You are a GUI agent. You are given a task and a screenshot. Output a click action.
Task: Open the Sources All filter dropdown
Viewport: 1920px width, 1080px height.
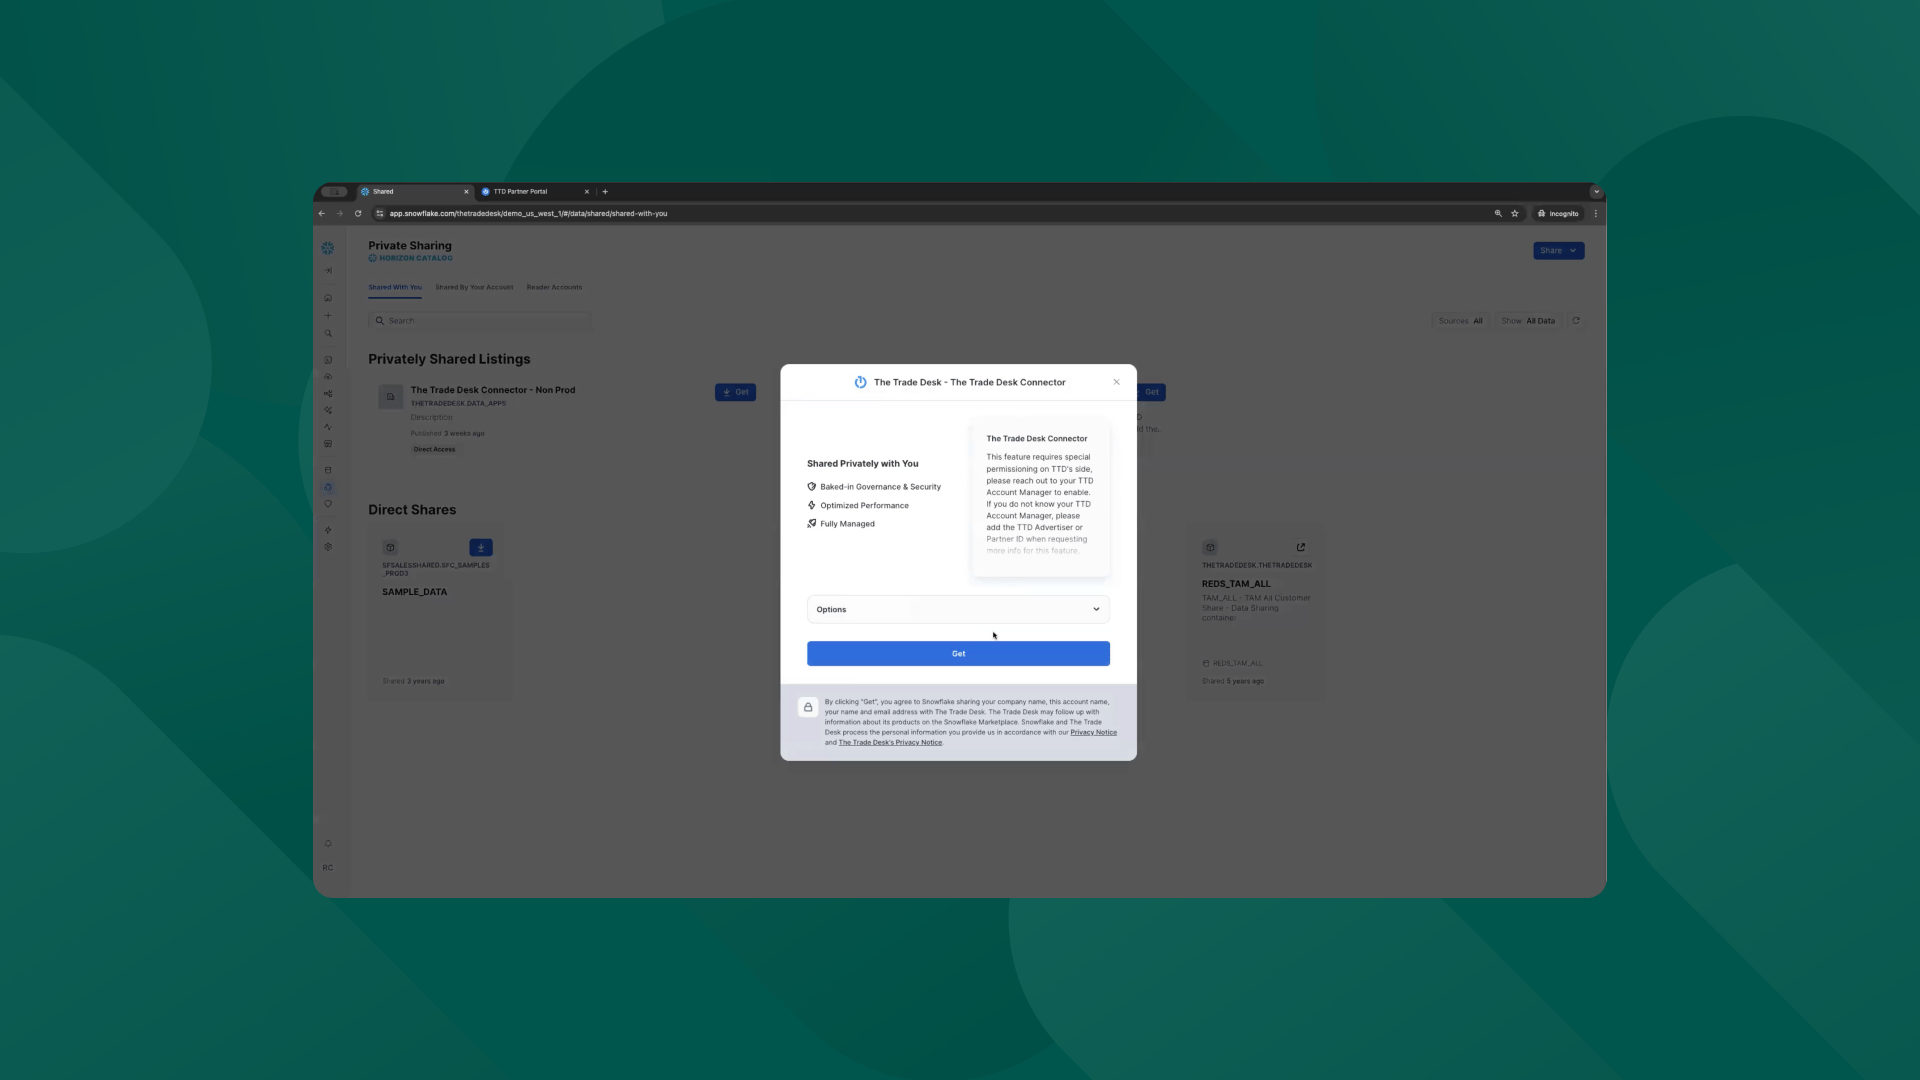click(1460, 321)
